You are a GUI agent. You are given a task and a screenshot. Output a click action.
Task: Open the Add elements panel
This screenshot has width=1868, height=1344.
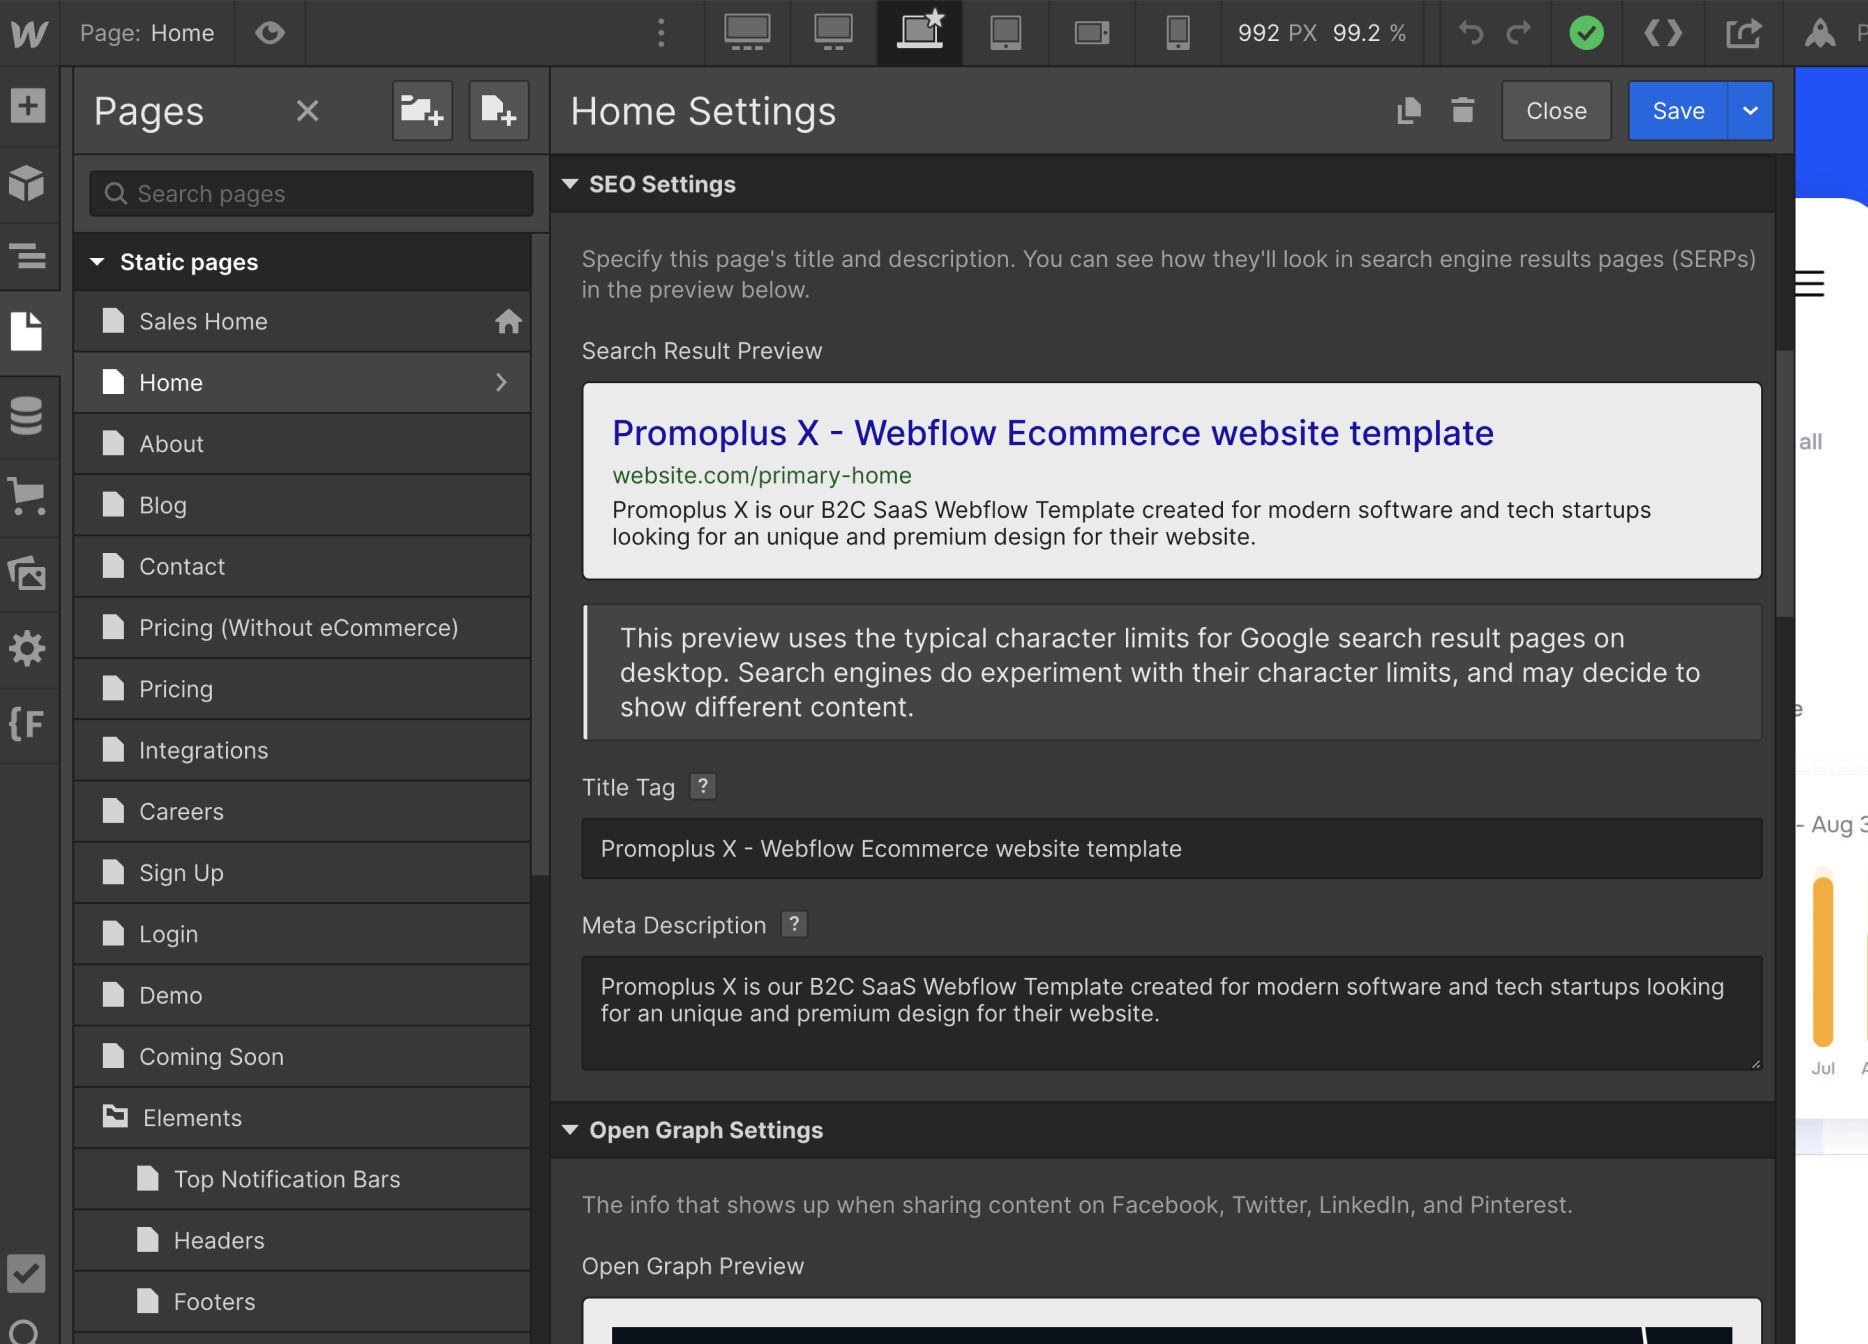pos(28,105)
